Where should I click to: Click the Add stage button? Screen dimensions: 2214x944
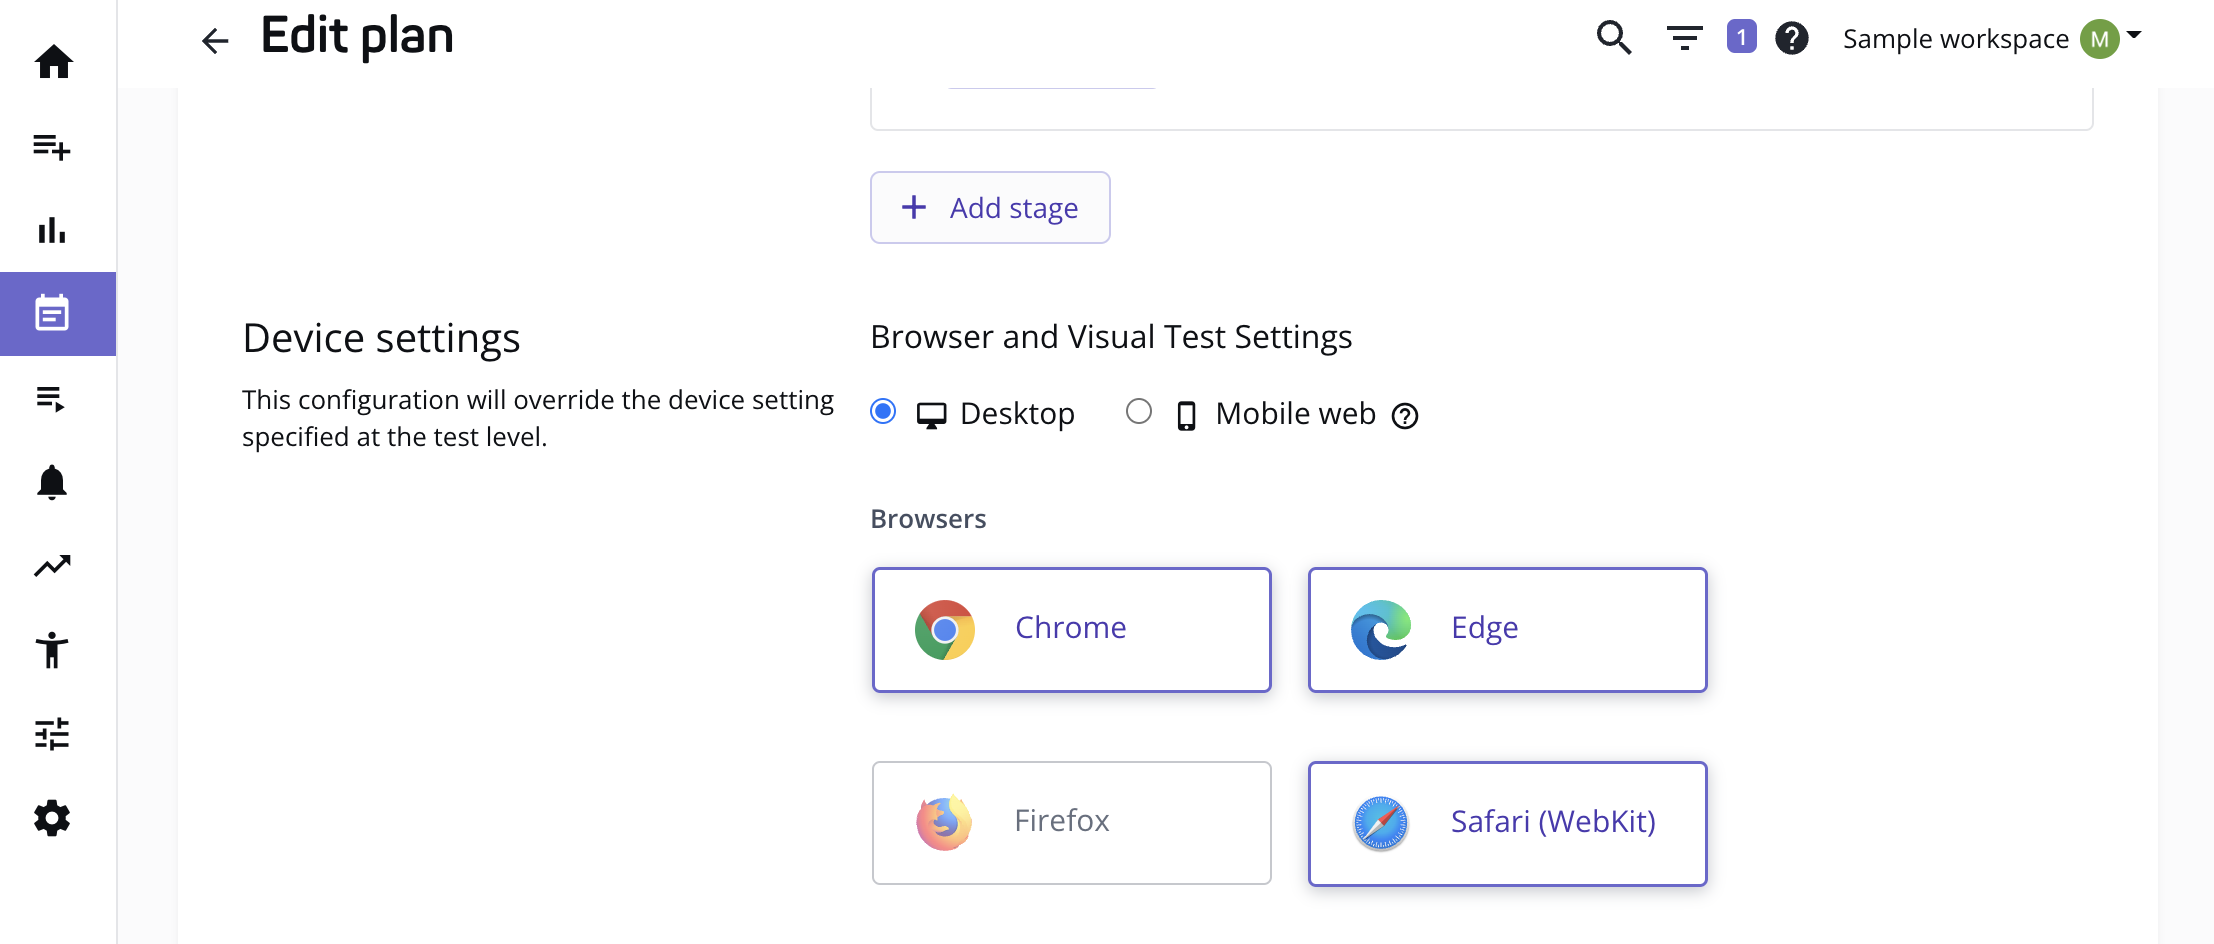990,207
